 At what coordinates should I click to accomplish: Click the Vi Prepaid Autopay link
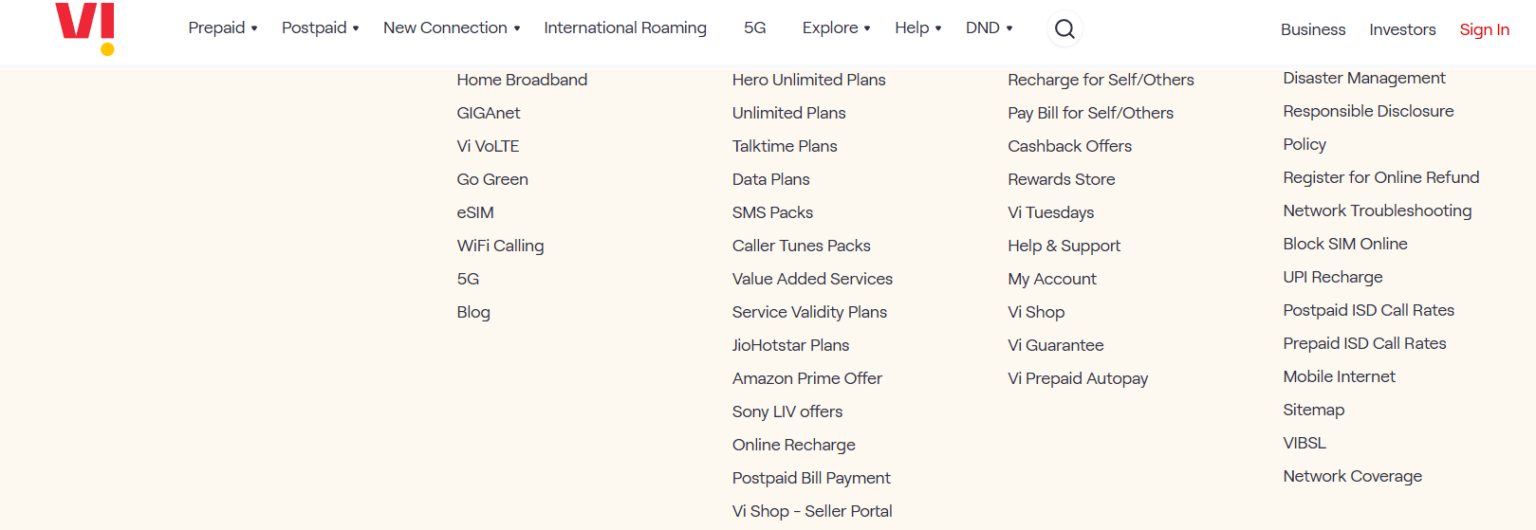(x=1077, y=378)
